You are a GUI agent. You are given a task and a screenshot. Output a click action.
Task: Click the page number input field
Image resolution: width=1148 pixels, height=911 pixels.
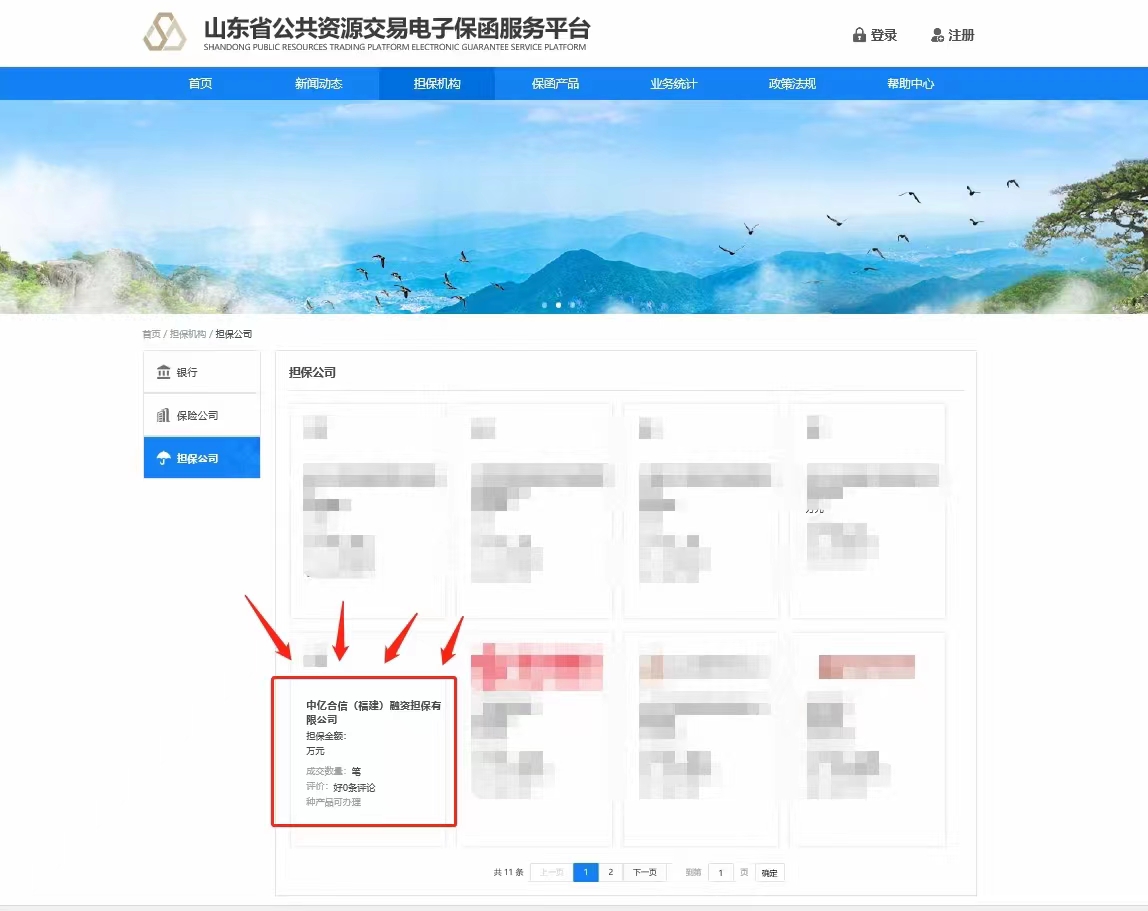720,873
